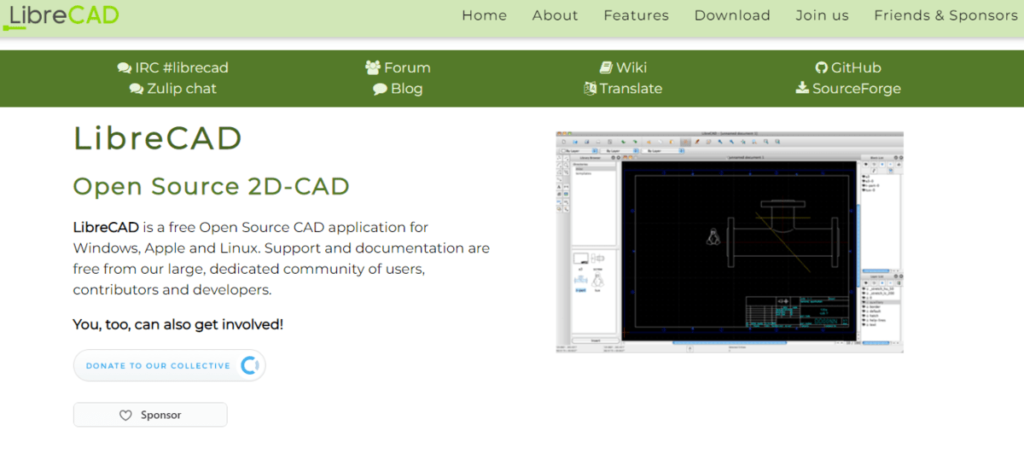
Task: Click Donate to our Collective button
Action: coord(169,366)
